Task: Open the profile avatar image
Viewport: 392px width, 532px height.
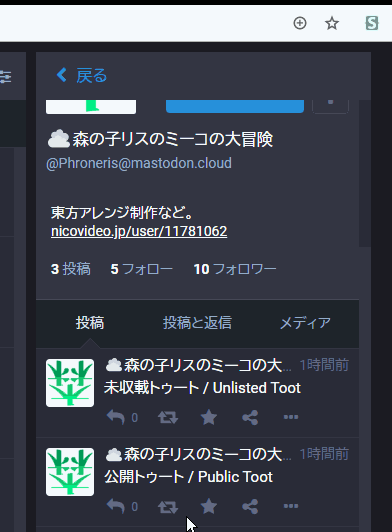Action: (91, 107)
